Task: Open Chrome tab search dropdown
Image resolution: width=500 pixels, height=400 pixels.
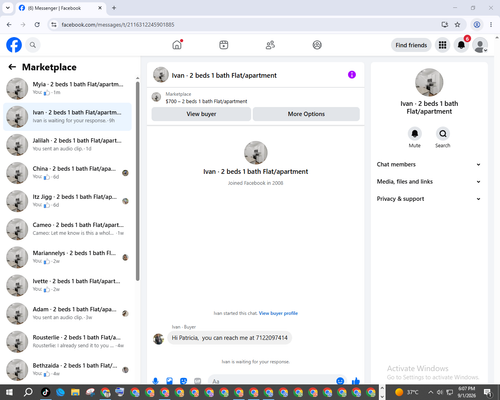Action: (x=8, y=8)
